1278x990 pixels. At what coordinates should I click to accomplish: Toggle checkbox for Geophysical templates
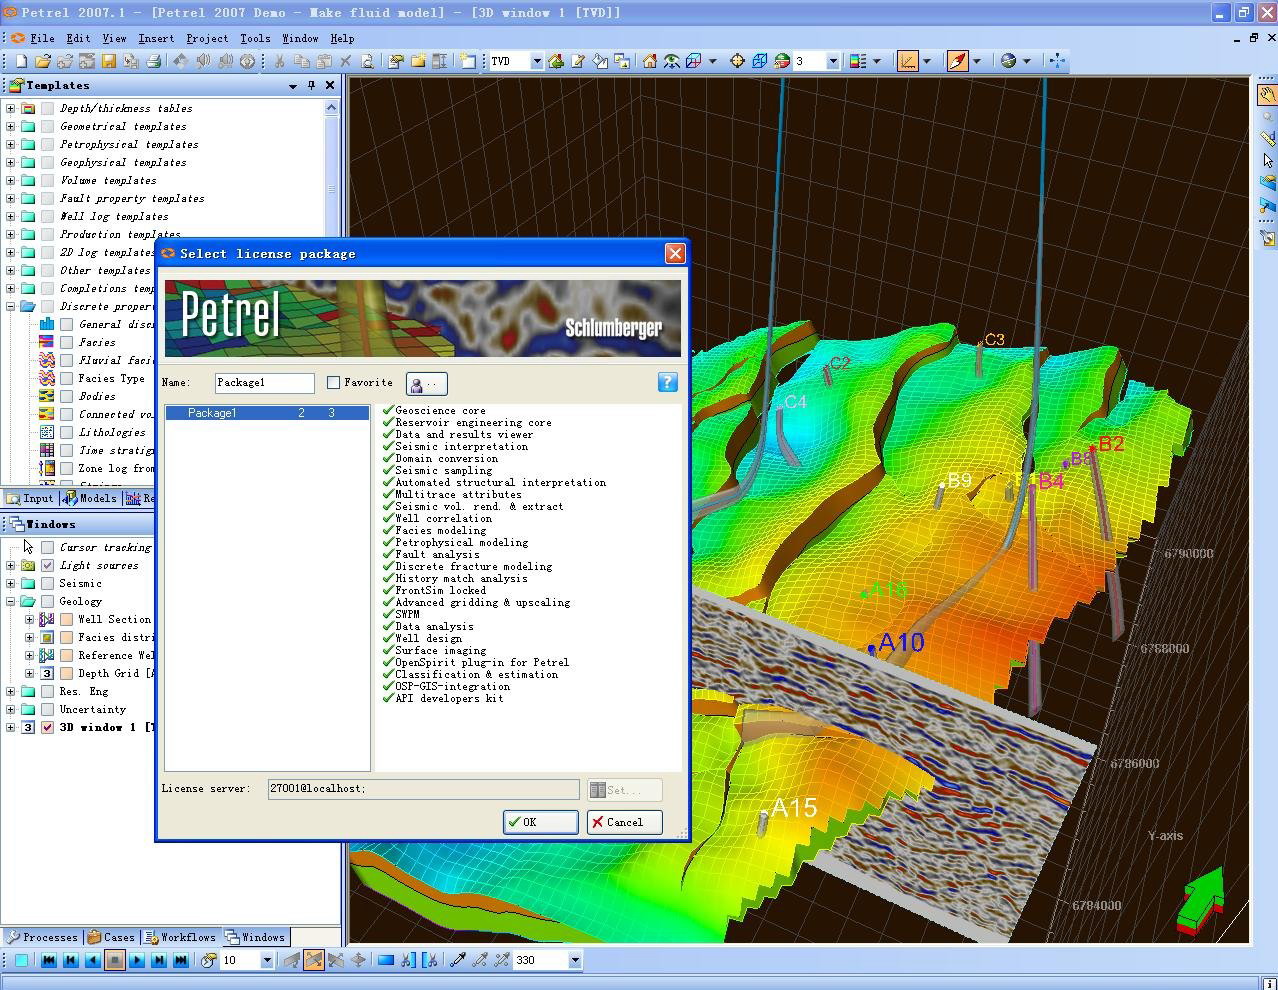coord(47,162)
